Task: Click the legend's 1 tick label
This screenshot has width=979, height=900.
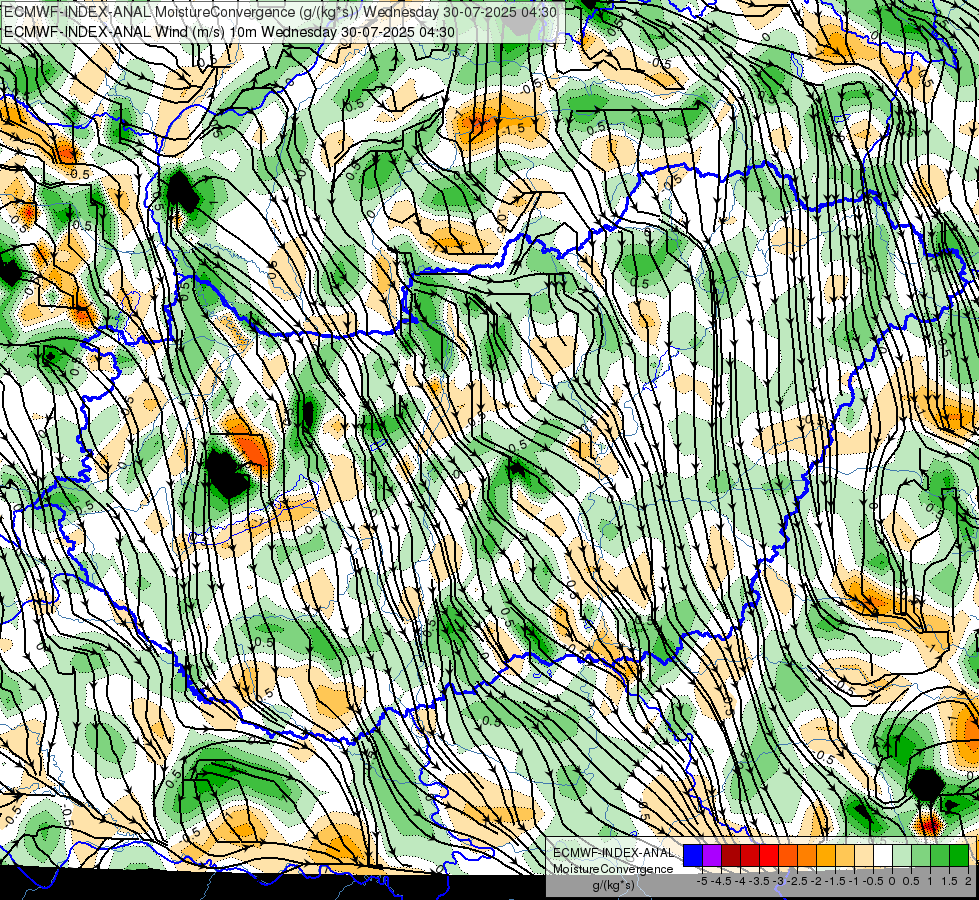Action: pos(930,881)
